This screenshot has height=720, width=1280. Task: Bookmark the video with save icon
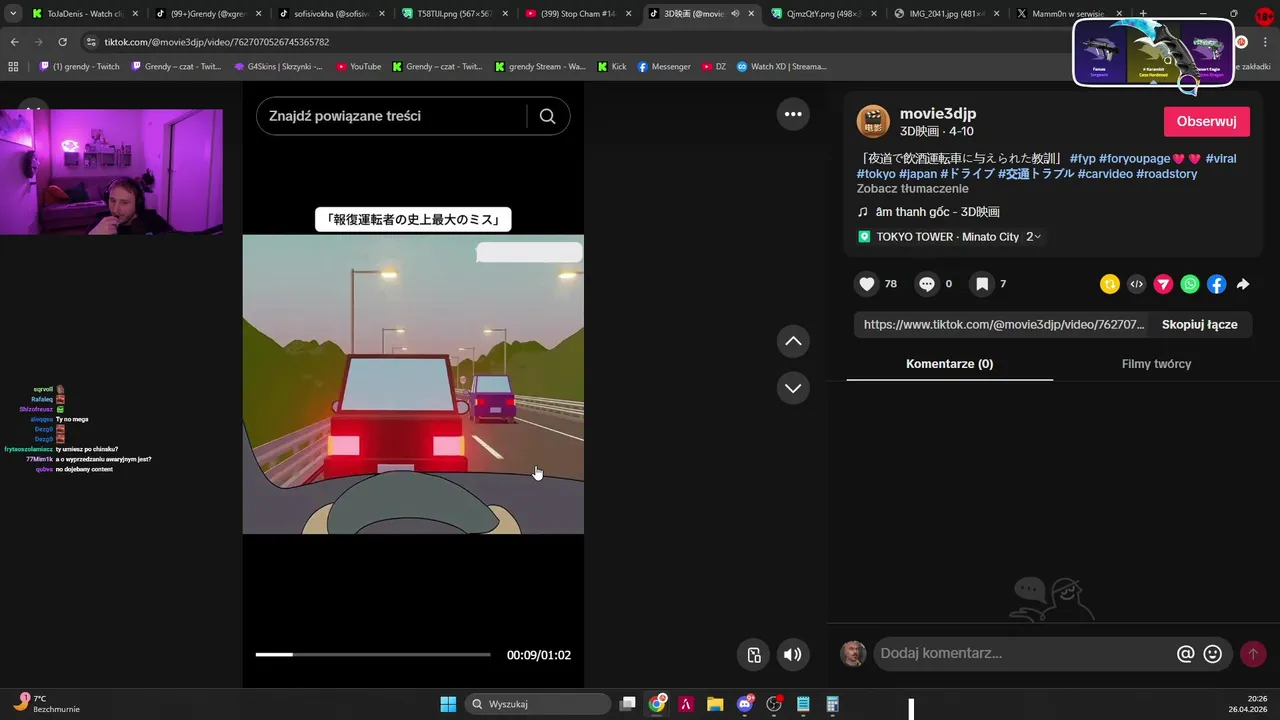pyautogui.click(x=982, y=284)
